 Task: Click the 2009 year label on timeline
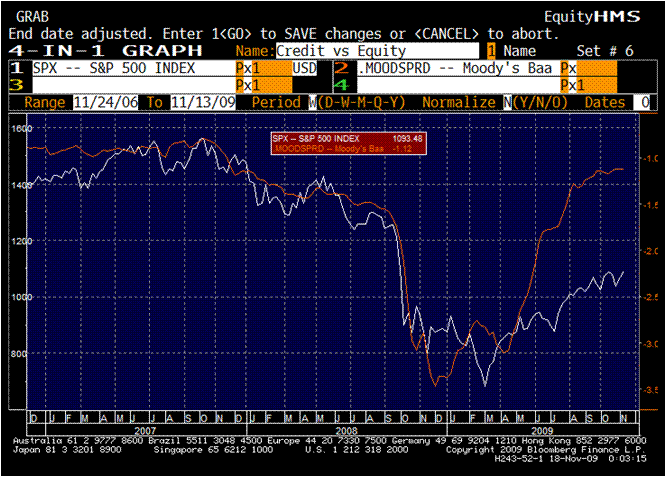(x=542, y=430)
